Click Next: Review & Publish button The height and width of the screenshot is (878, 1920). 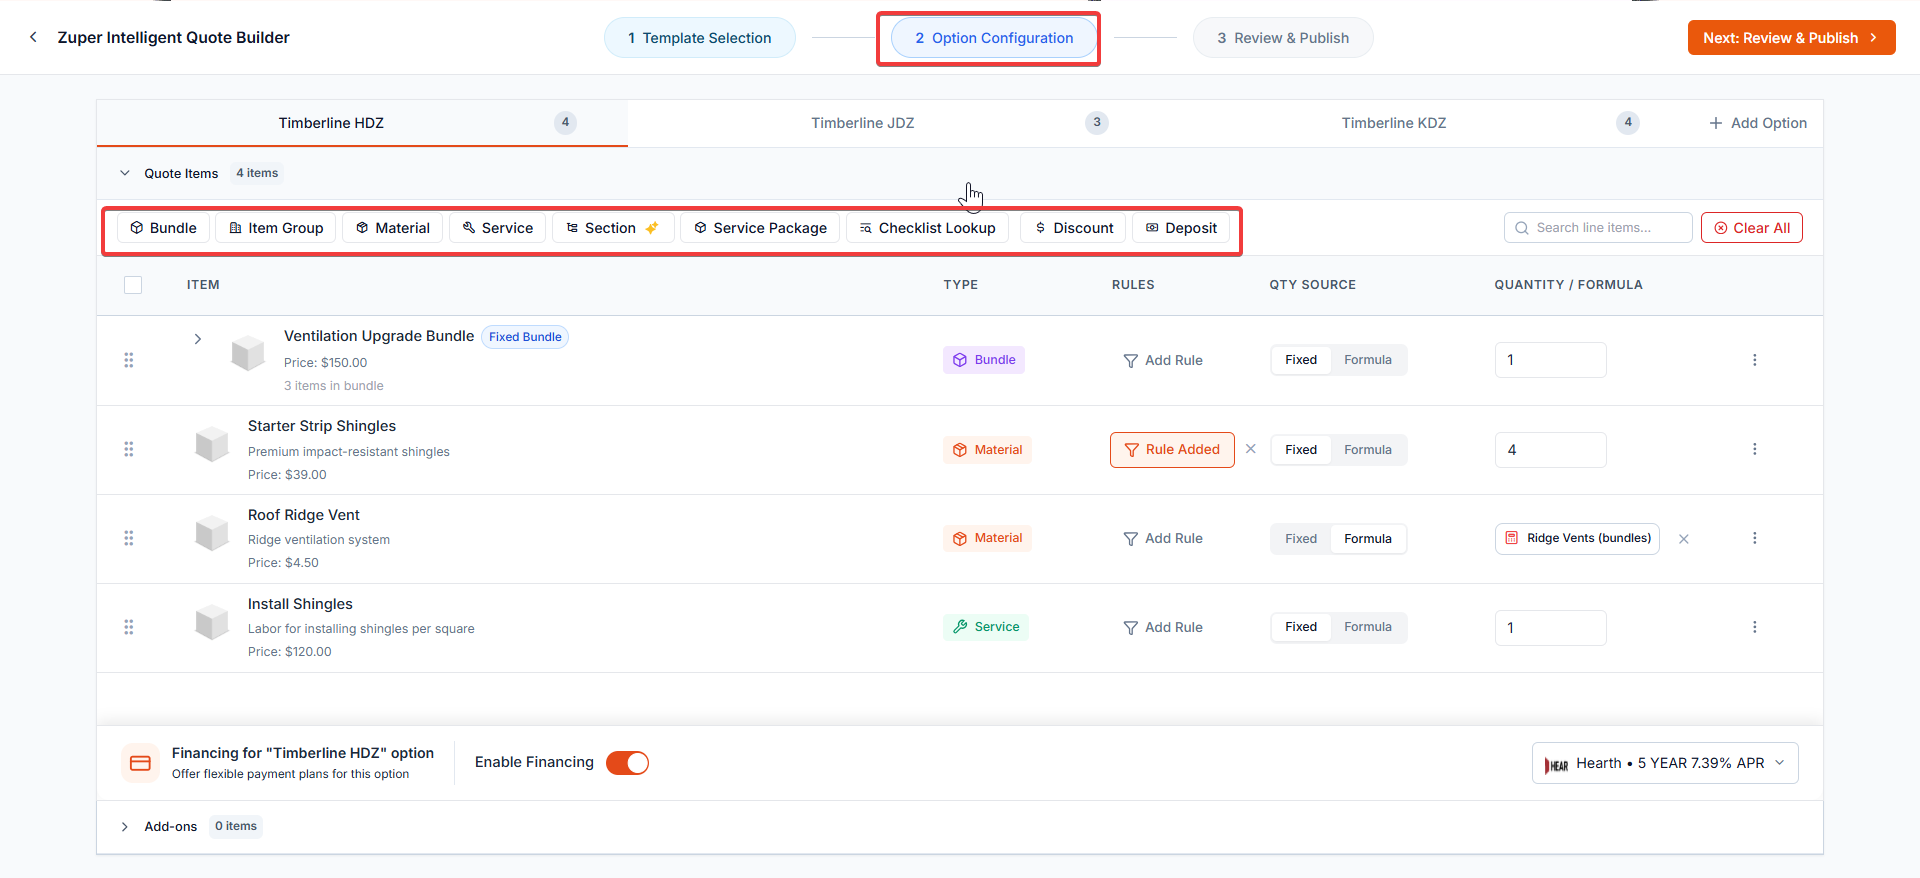(x=1791, y=38)
